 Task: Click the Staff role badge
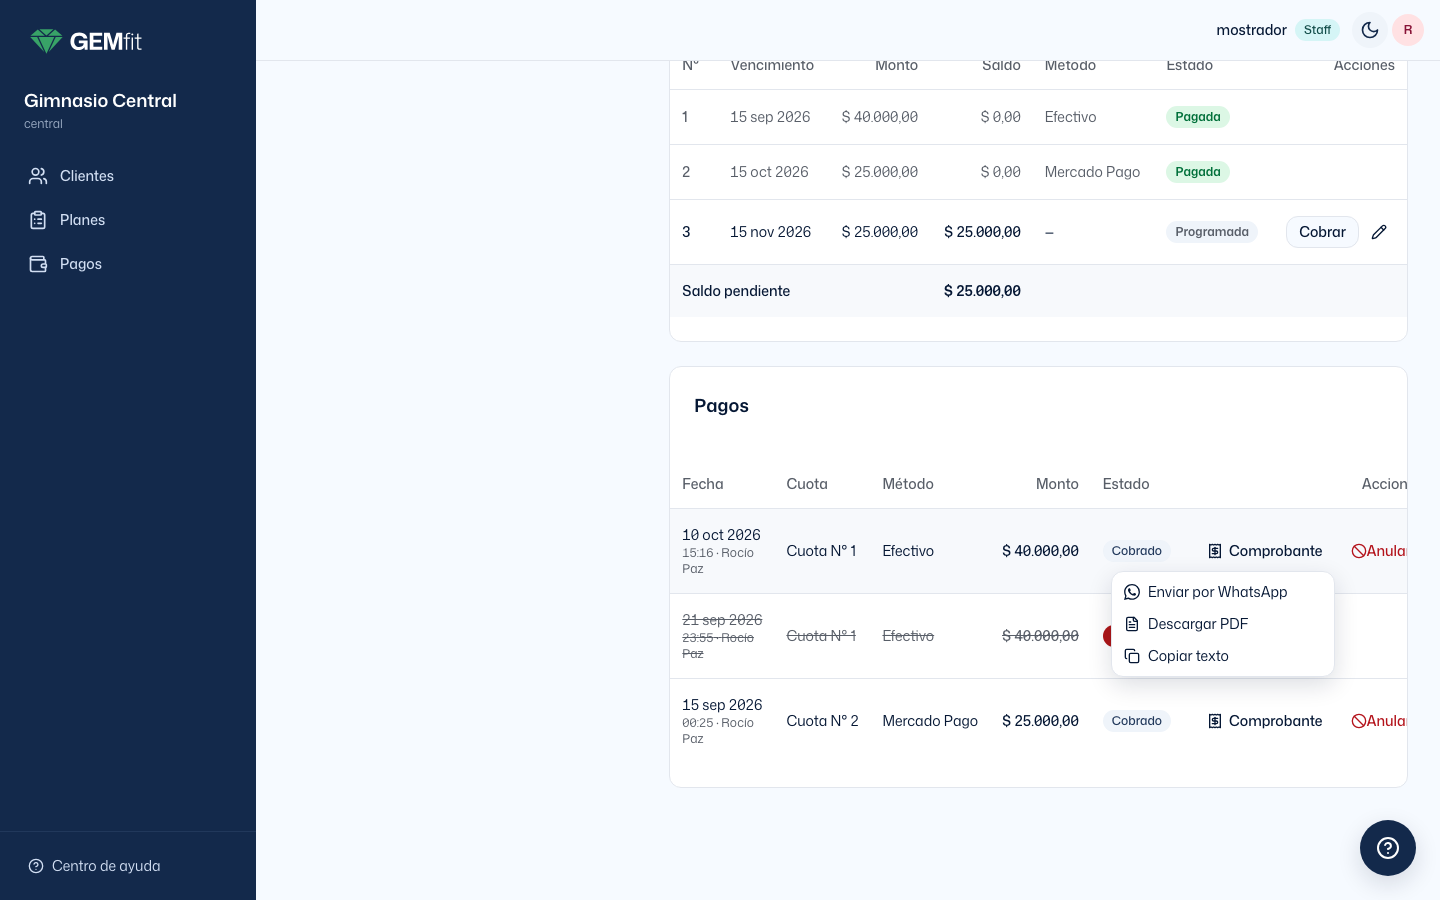click(x=1317, y=30)
